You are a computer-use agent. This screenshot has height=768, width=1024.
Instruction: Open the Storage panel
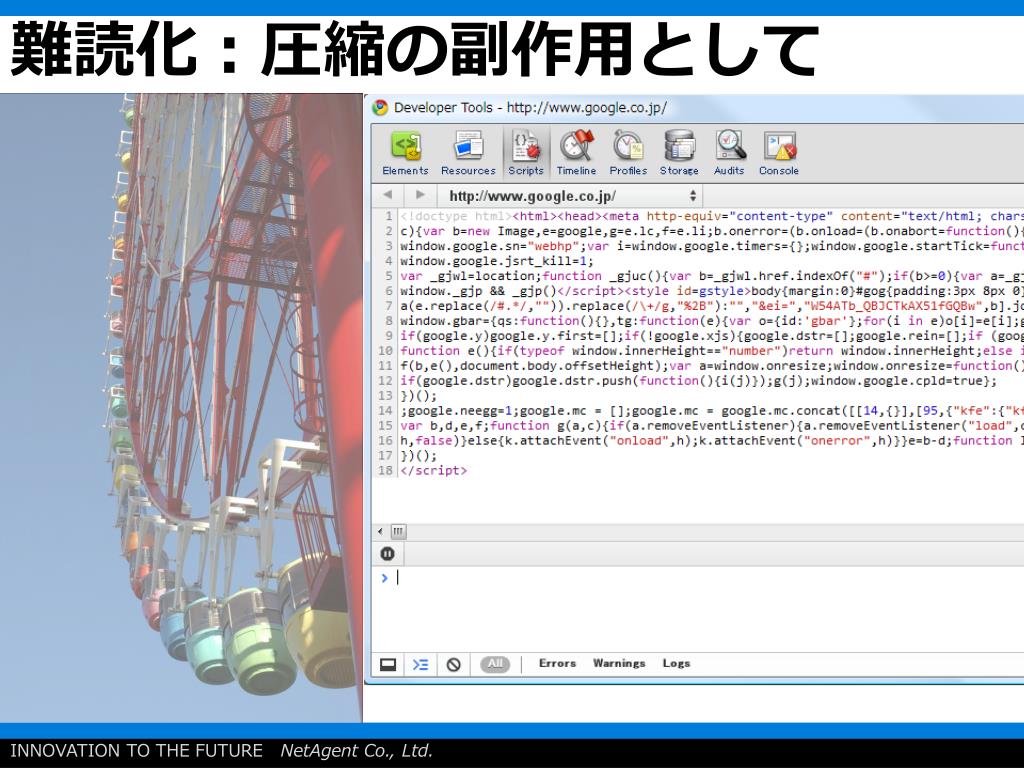679,153
